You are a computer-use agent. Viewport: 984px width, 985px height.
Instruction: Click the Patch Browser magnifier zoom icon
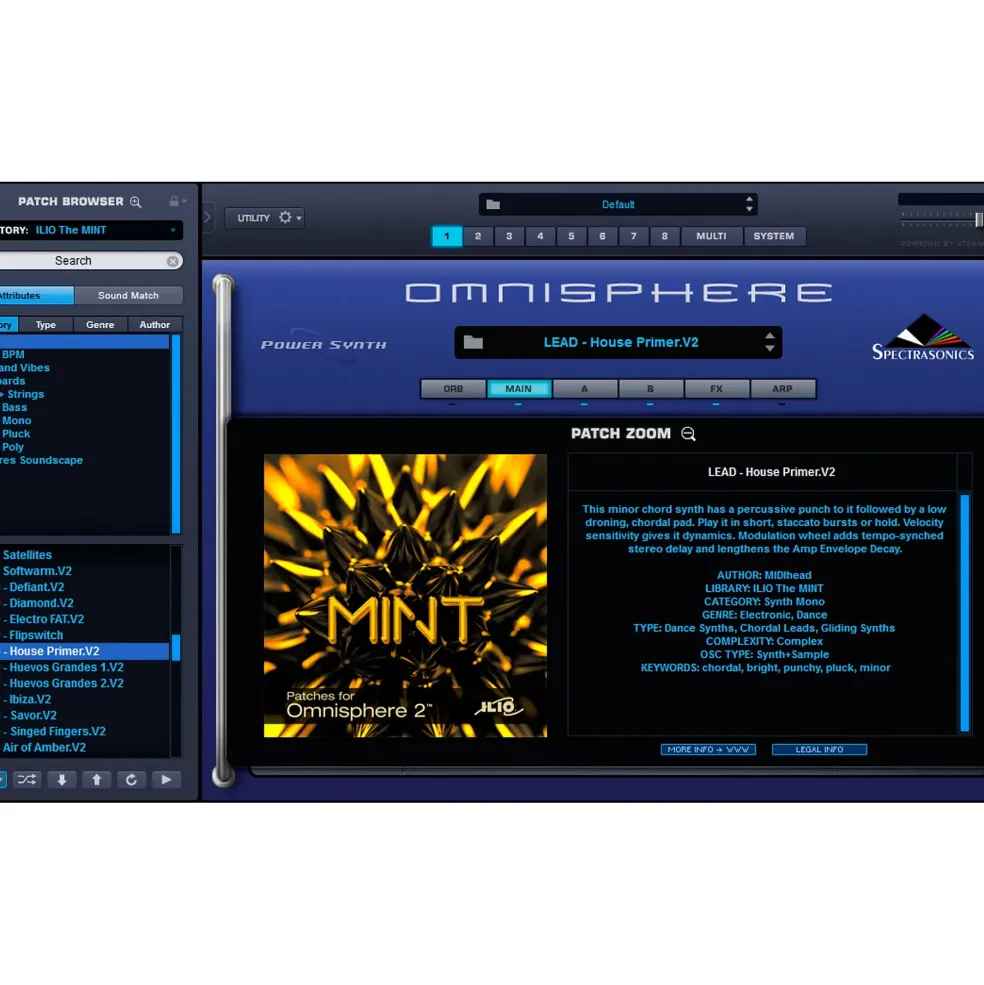(x=136, y=202)
